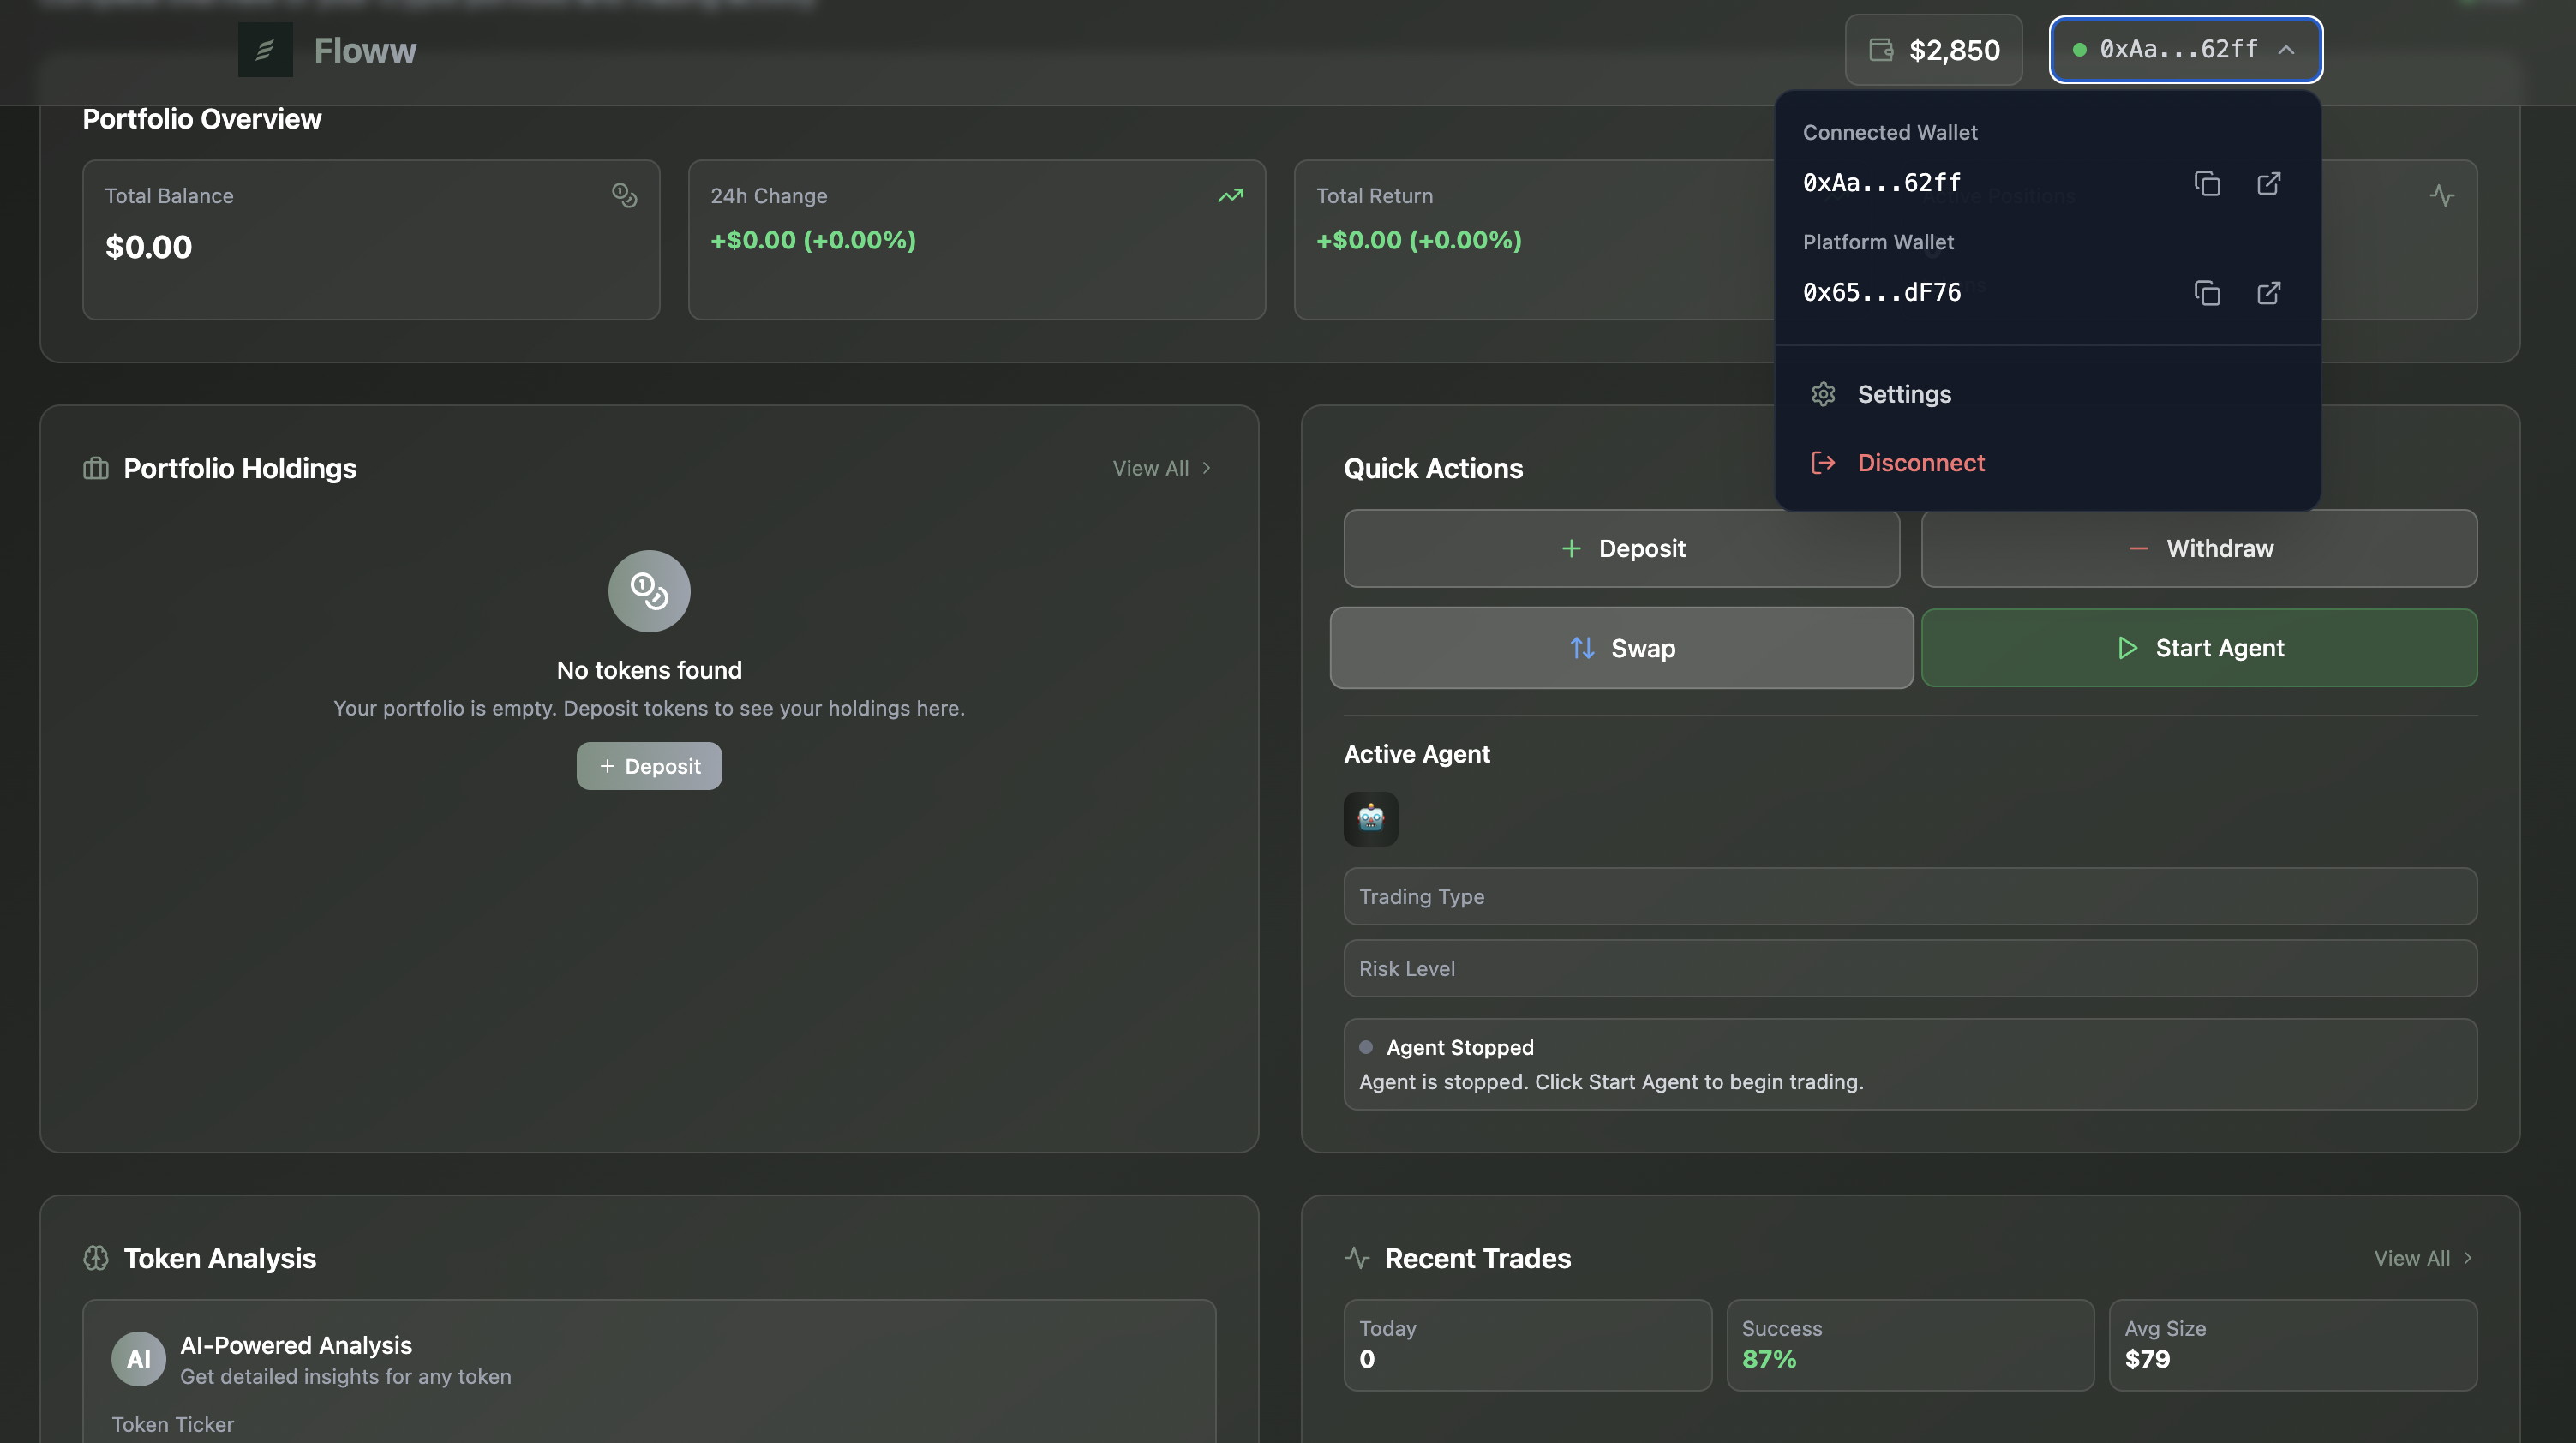Click the Disconnect logout icon

[x=1823, y=463]
